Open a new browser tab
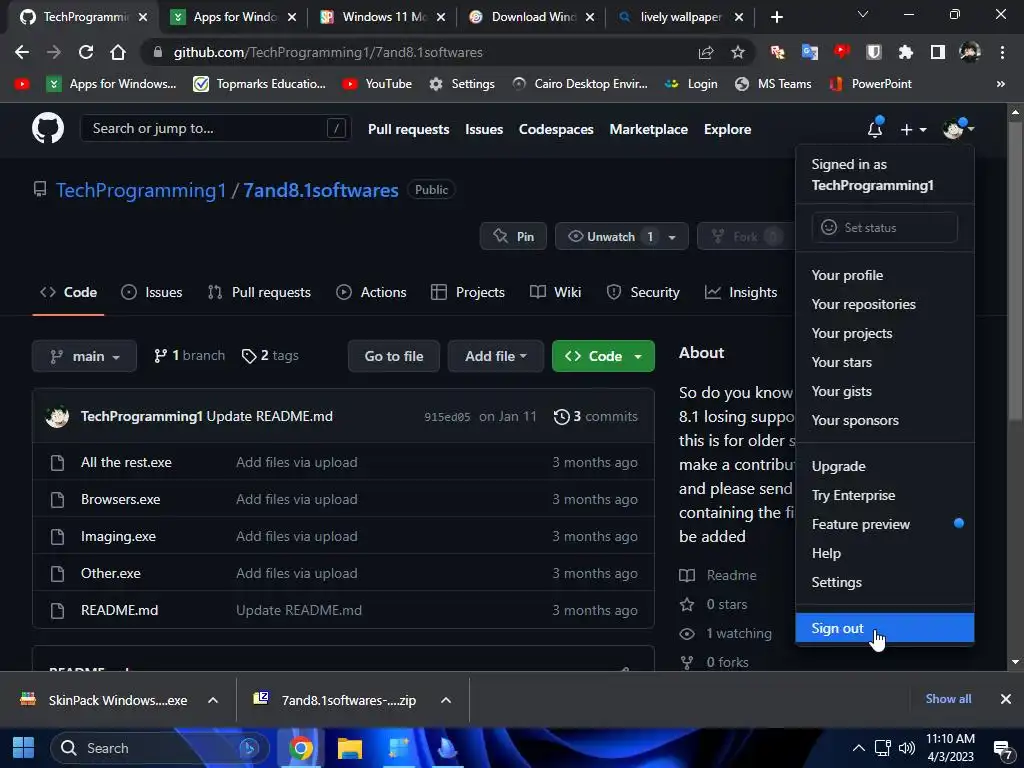Image resolution: width=1024 pixels, height=768 pixels. pyautogui.click(x=776, y=17)
